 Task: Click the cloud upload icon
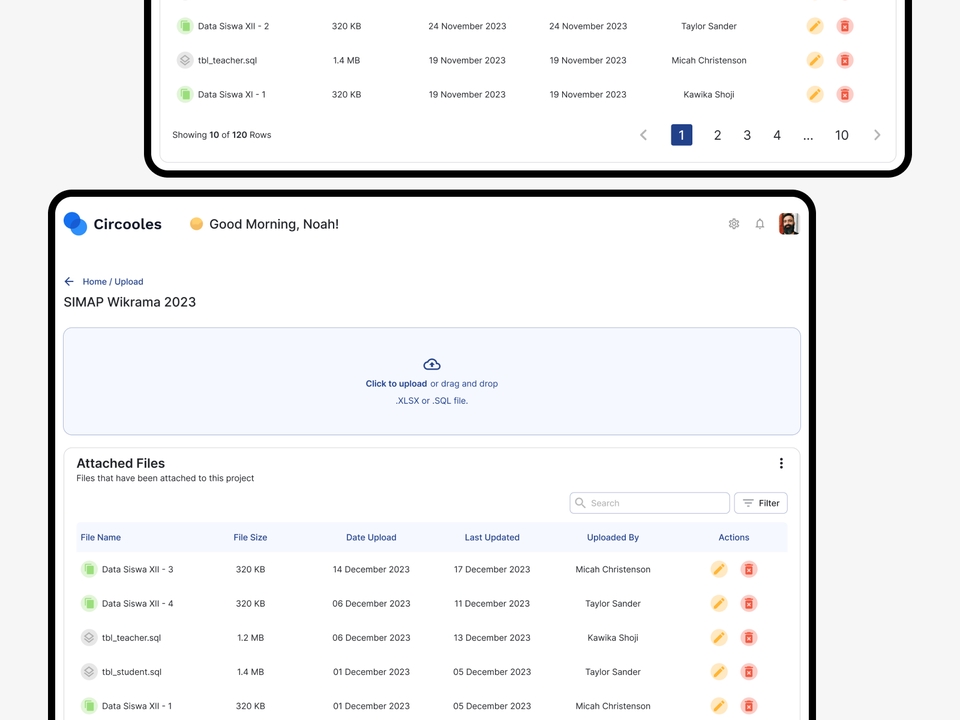(x=432, y=364)
